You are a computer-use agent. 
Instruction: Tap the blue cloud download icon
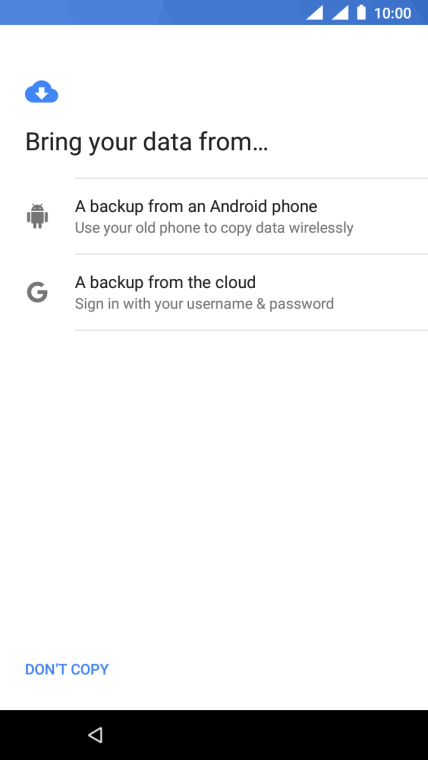coord(42,92)
